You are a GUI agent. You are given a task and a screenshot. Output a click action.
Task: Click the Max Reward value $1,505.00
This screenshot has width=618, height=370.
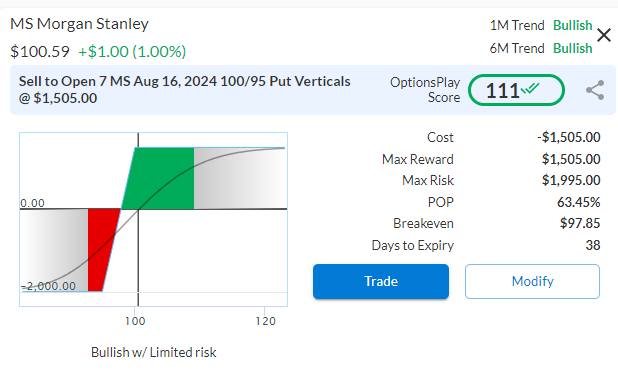(571, 159)
